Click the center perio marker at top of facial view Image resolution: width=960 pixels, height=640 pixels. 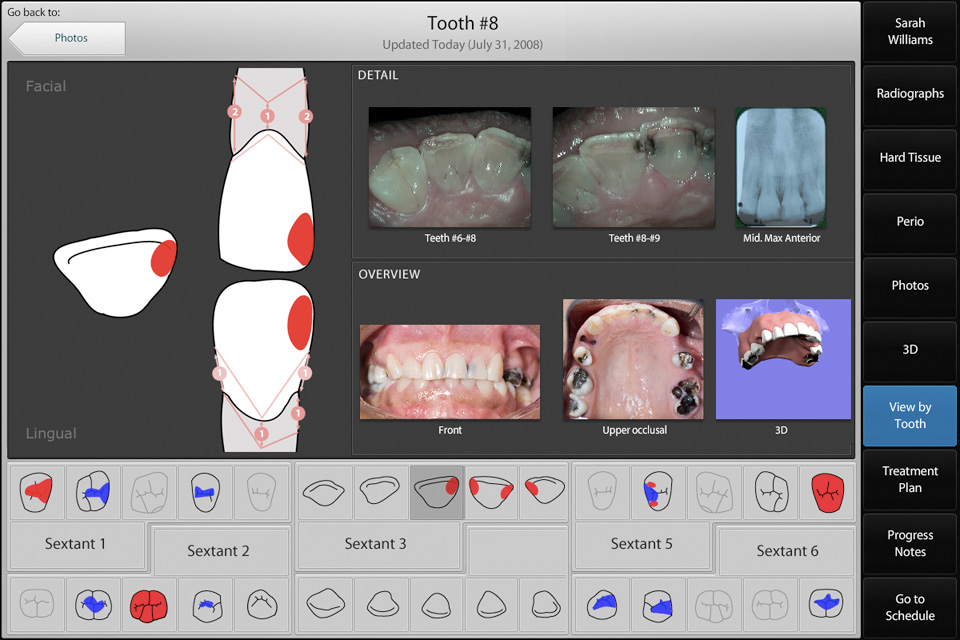tap(267, 116)
